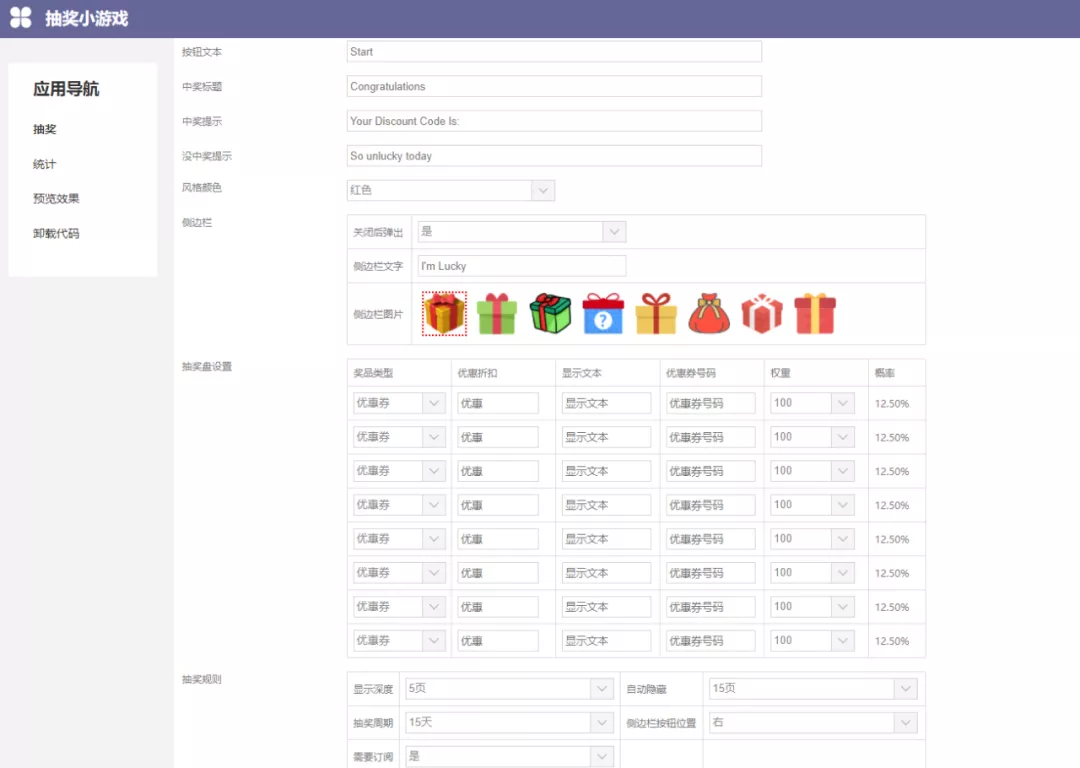Select the last red double gift image

point(815,313)
